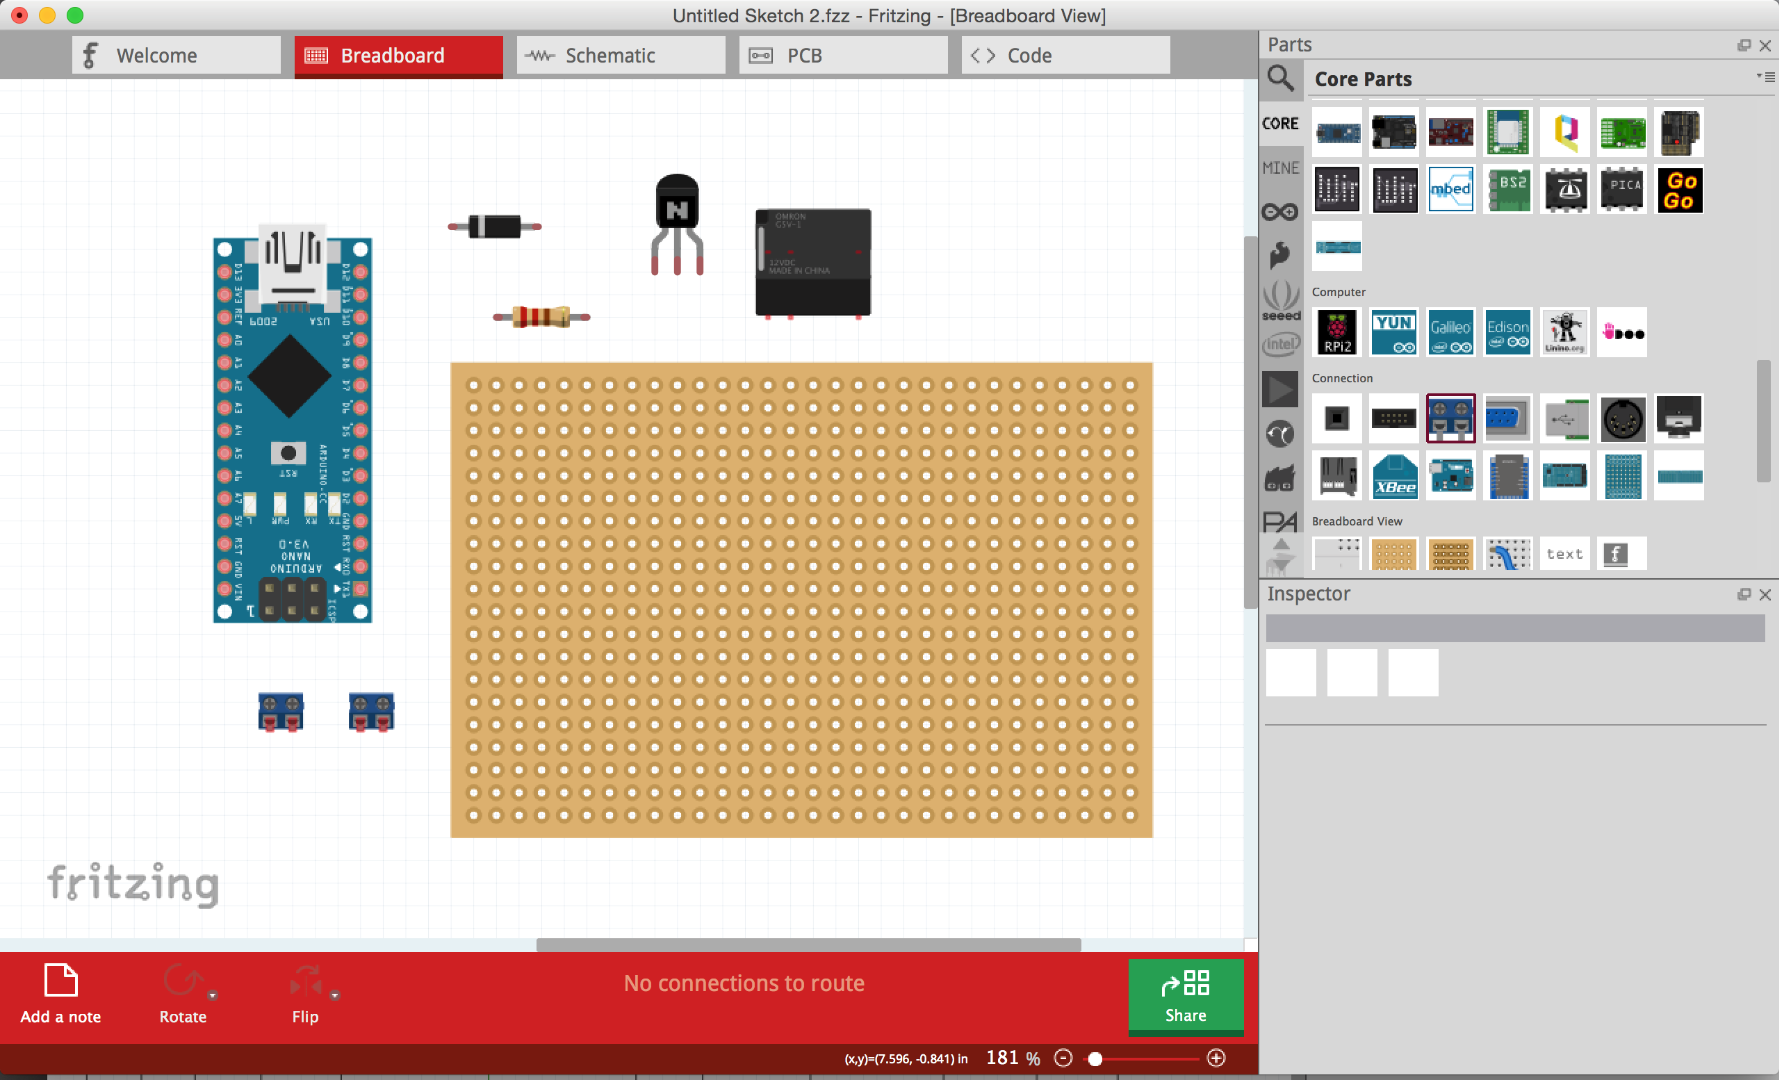Open the Rotate options dropdown
The image size is (1779, 1080).
(x=213, y=995)
